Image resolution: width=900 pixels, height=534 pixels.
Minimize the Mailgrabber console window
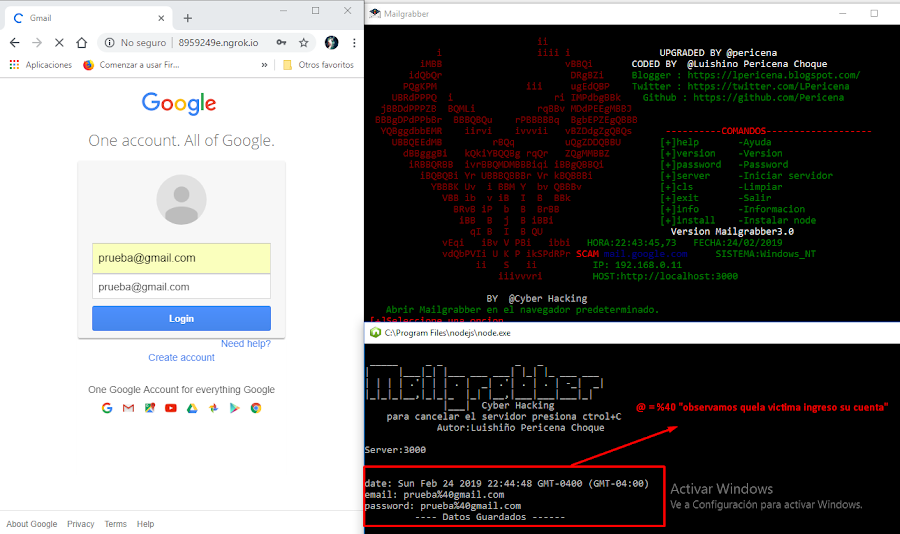click(843, 14)
